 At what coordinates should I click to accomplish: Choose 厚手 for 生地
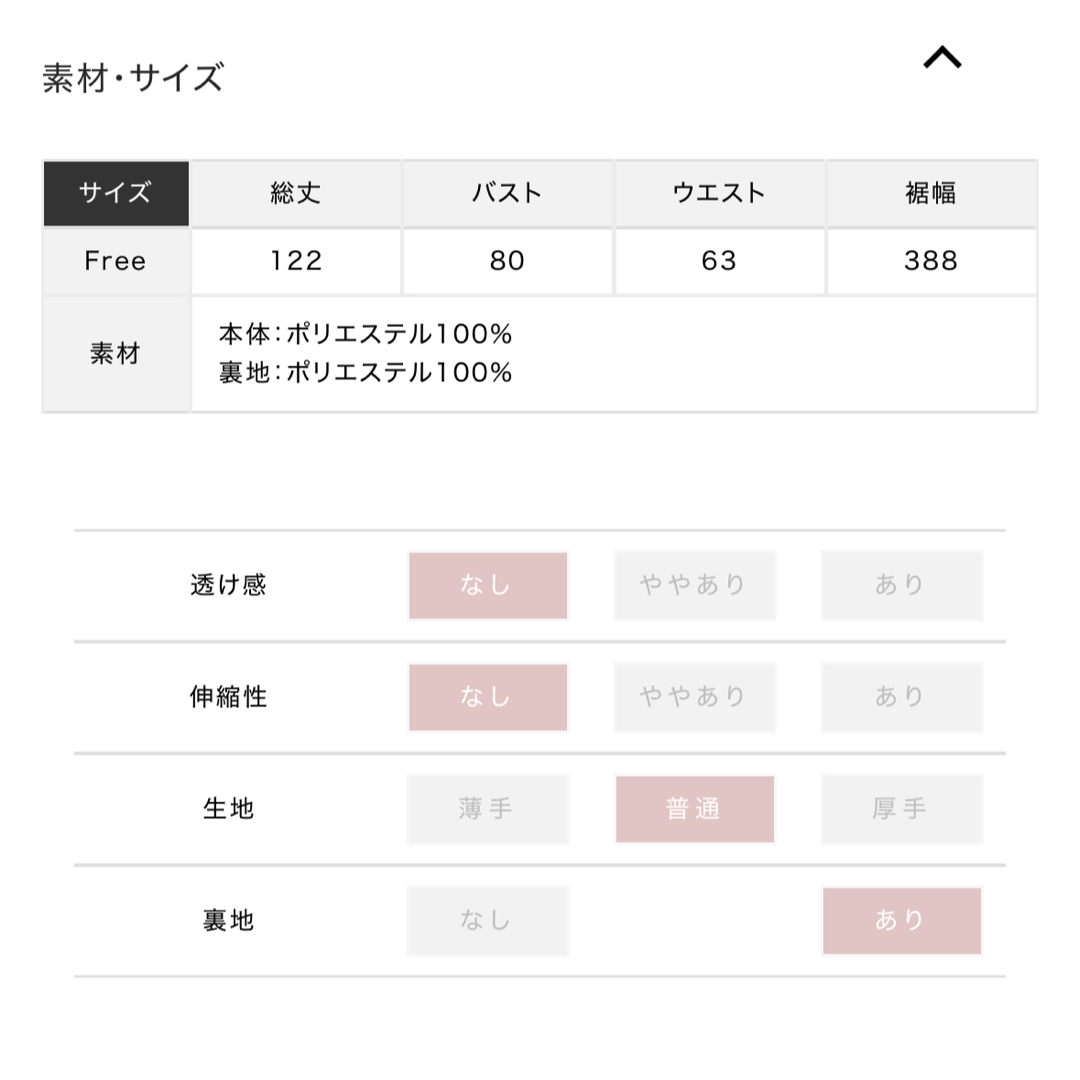click(902, 809)
